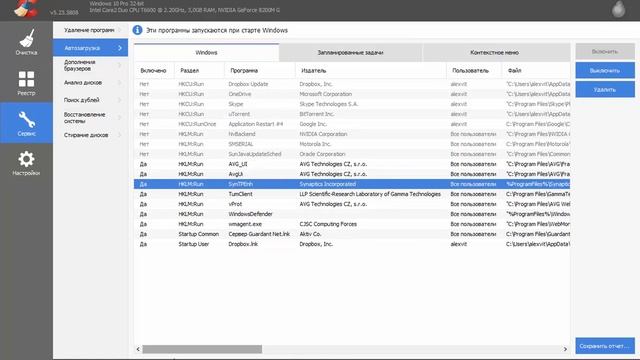Select the Сервис tools section

26,123
